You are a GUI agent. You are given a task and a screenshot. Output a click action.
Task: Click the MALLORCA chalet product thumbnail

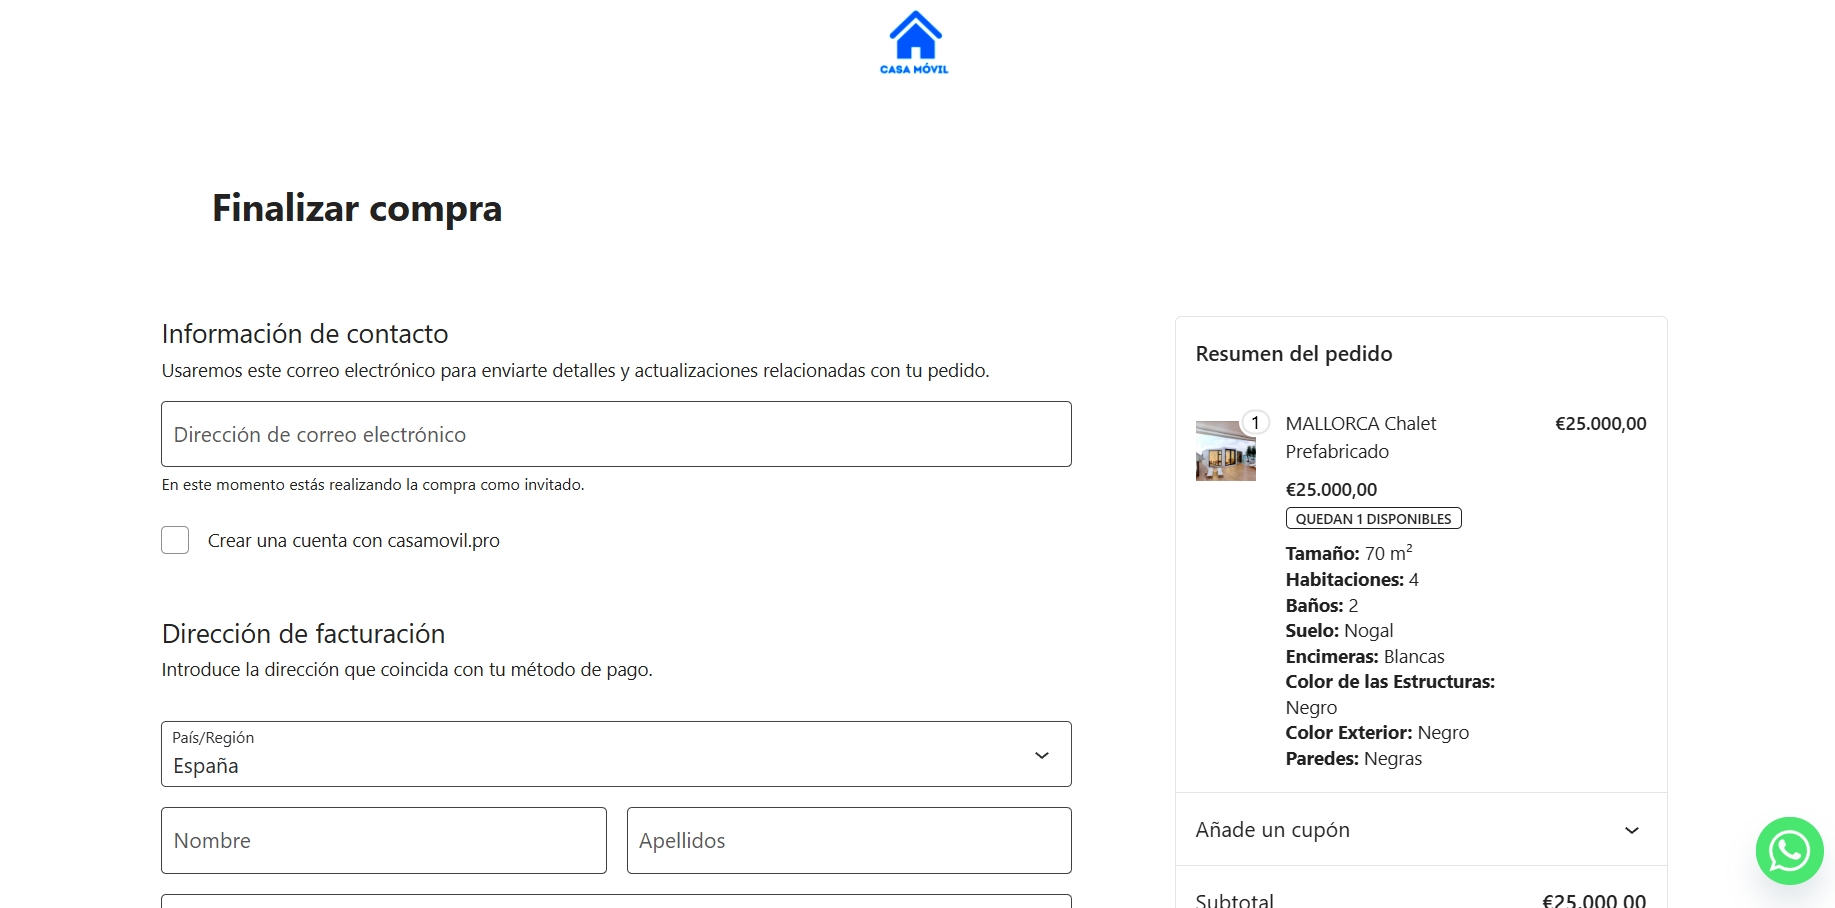tap(1225, 451)
